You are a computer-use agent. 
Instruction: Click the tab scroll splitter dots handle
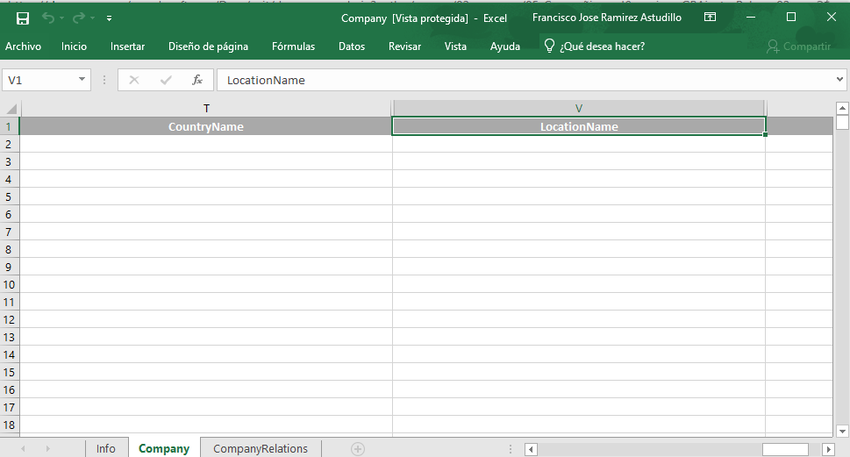coord(510,449)
